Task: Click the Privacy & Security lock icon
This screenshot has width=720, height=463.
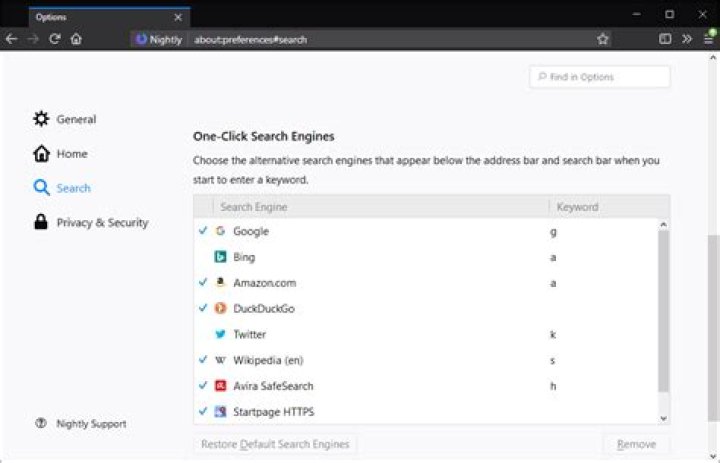Action: click(x=41, y=222)
